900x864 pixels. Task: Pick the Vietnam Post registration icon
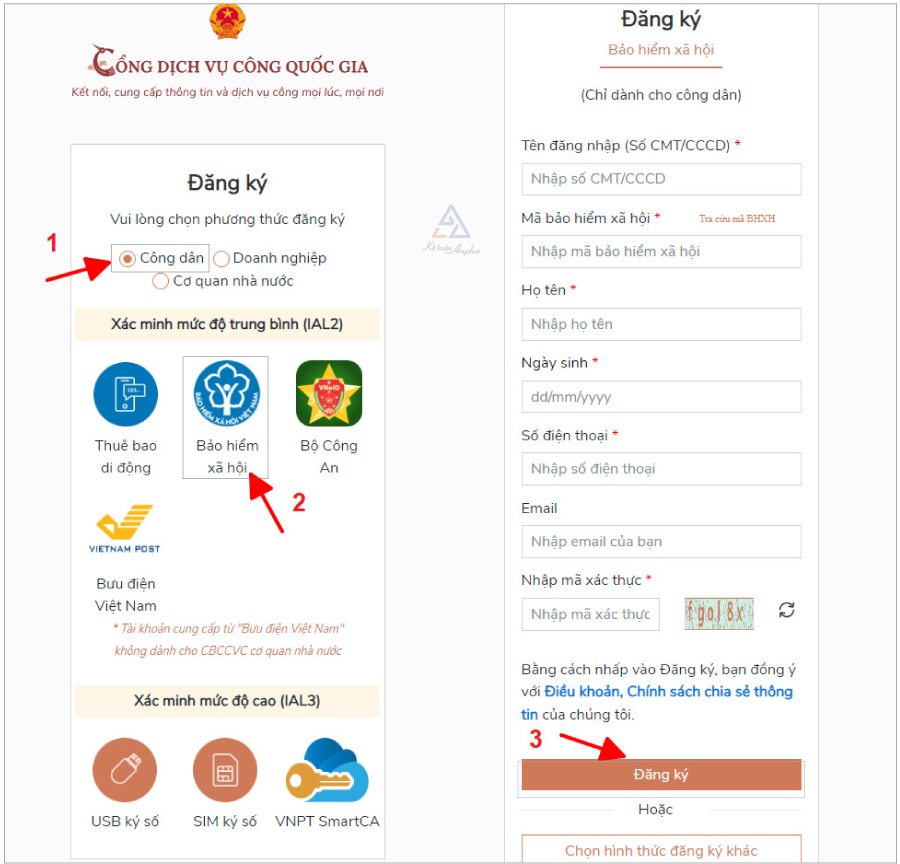coord(125,529)
